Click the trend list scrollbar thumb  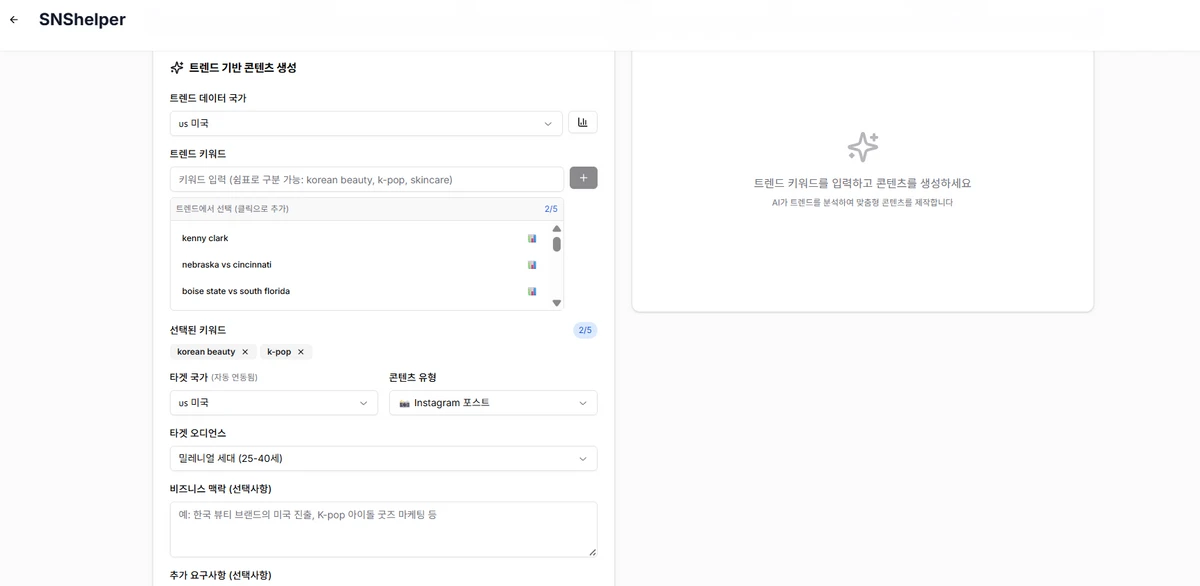click(557, 244)
